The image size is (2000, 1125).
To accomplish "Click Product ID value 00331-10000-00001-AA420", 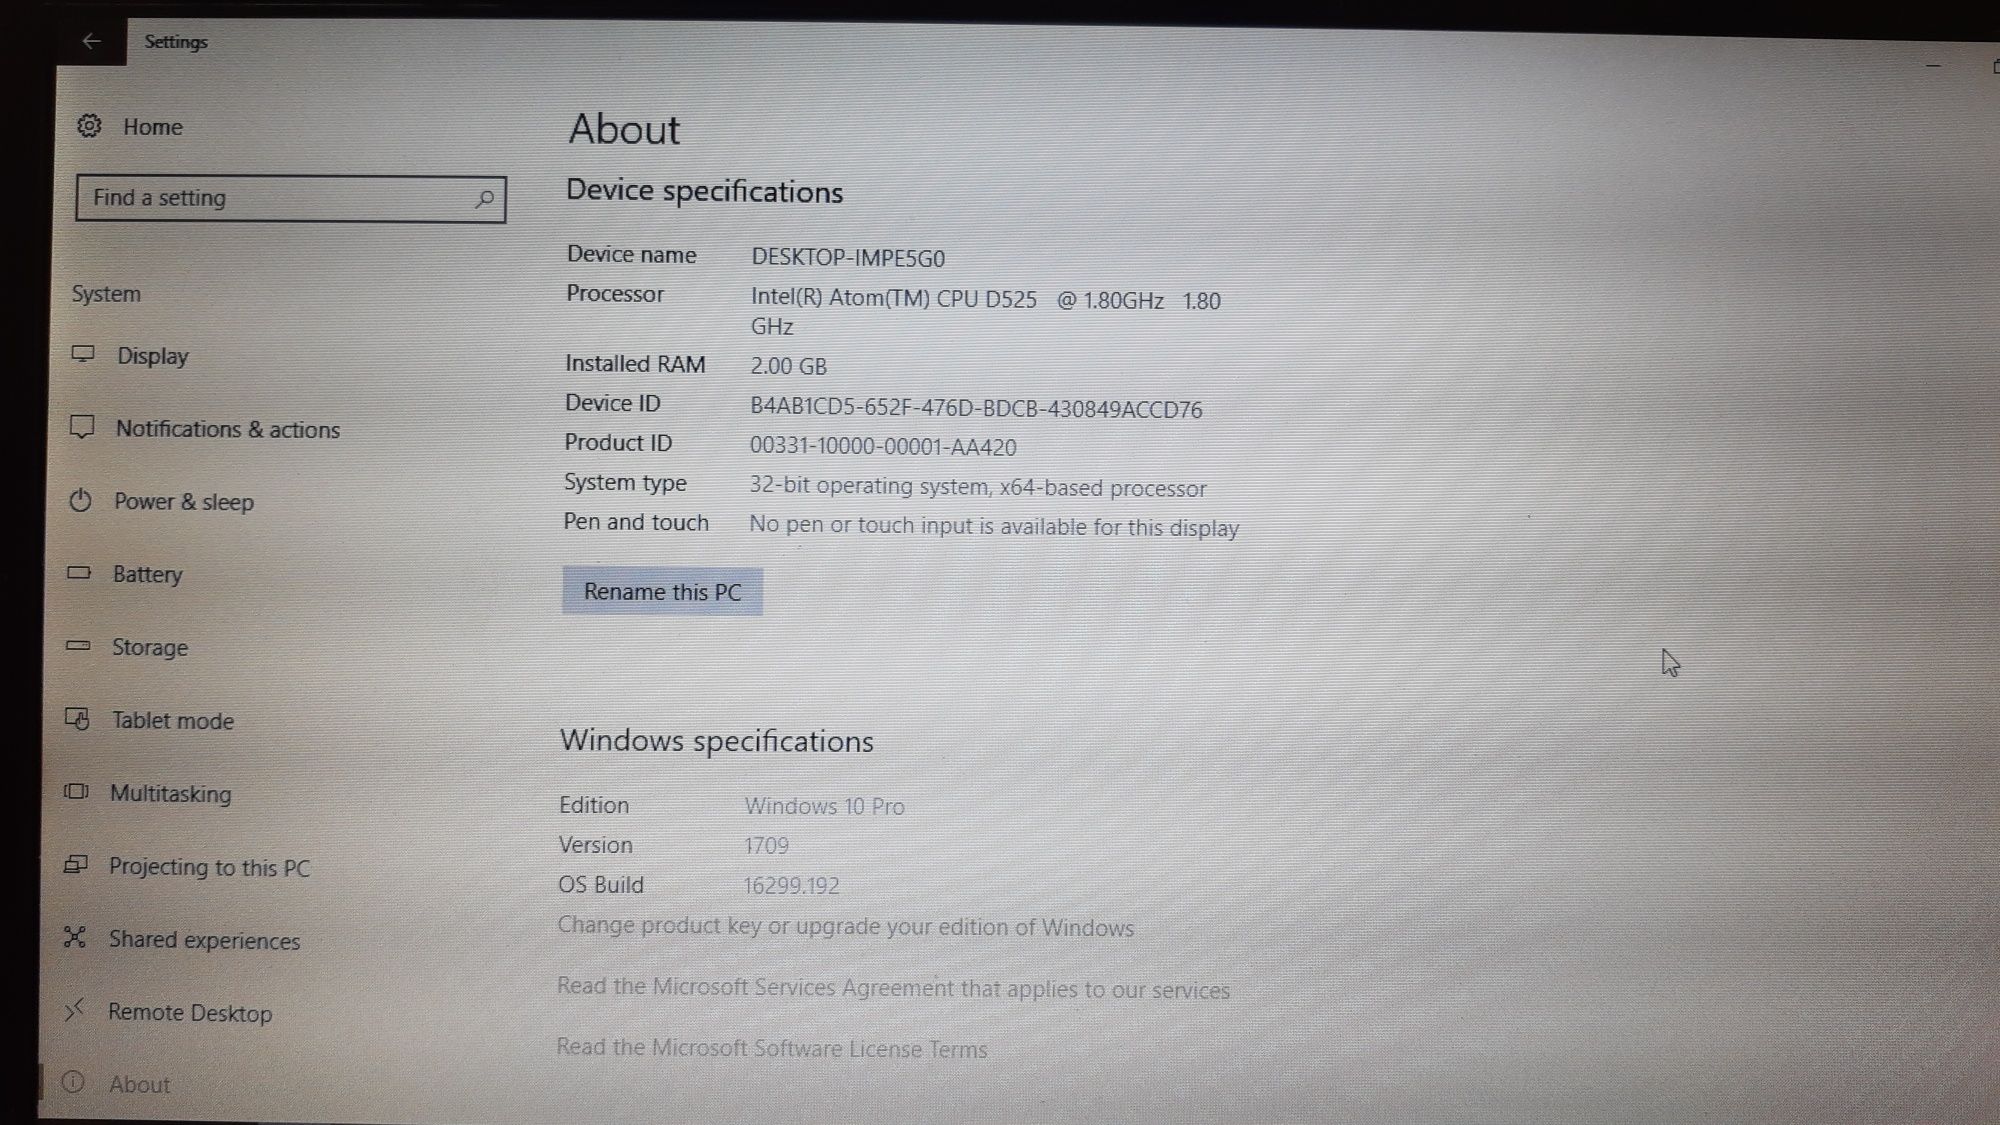I will [883, 446].
